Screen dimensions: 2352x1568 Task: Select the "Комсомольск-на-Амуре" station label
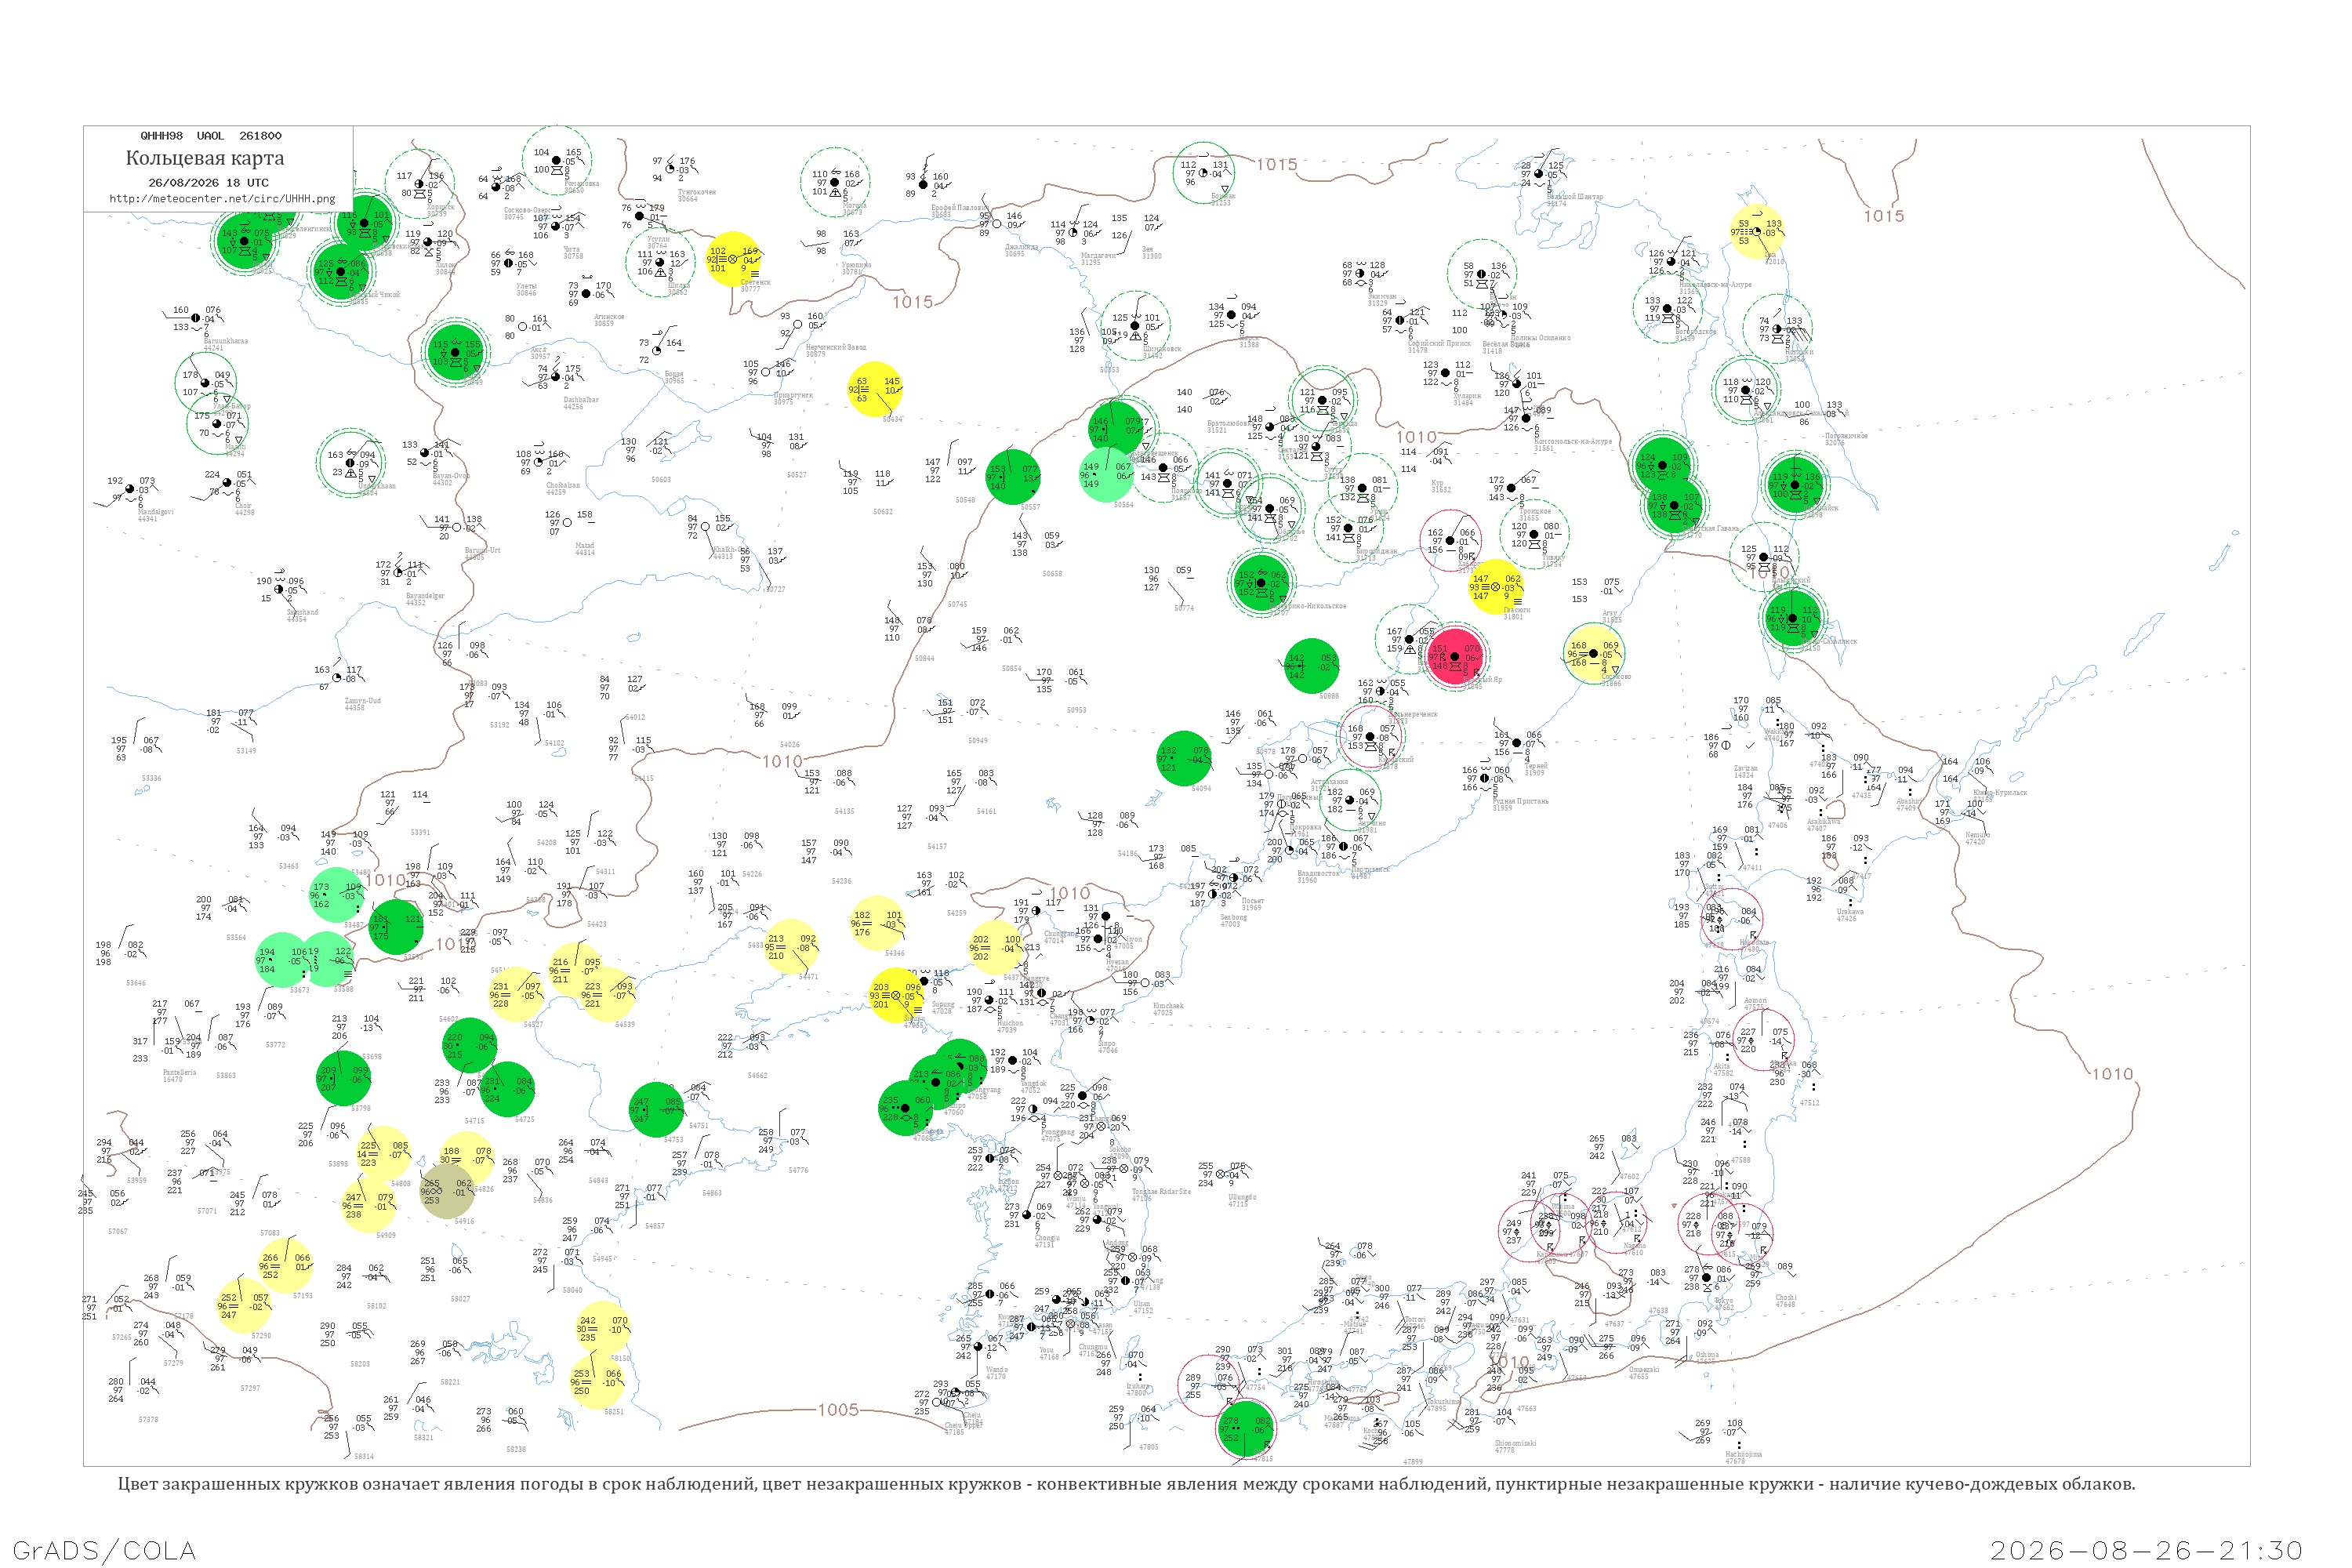point(1573,441)
